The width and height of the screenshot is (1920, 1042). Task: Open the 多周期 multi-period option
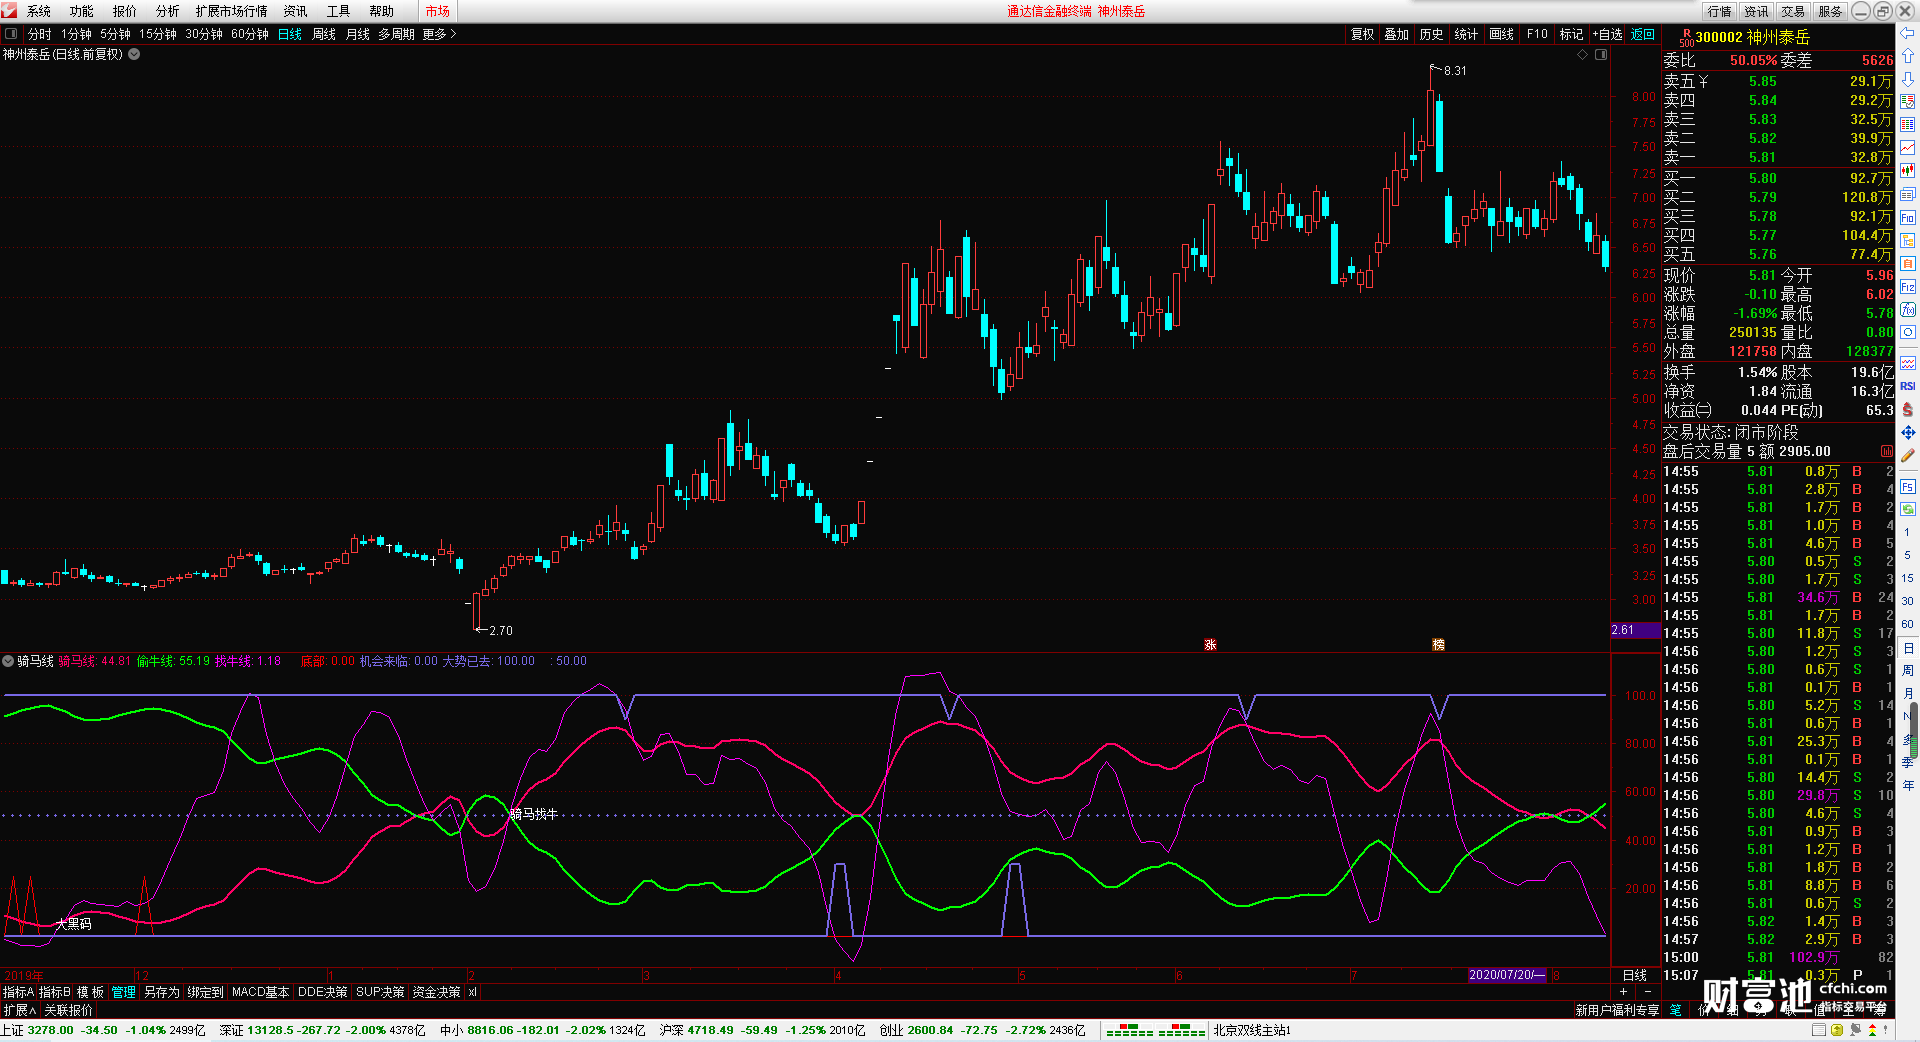coord(396,34)
